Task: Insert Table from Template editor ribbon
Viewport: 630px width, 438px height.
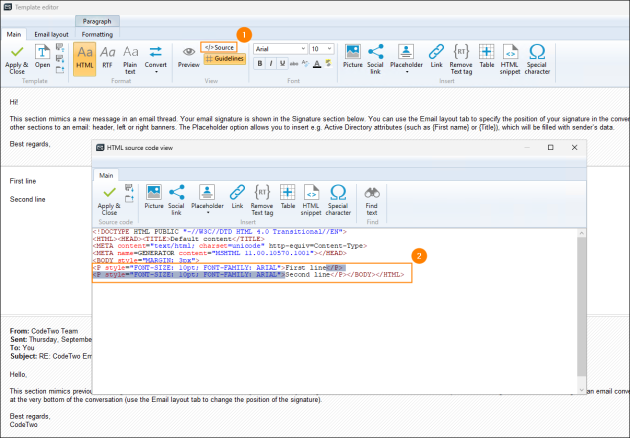Action: click(x=487, y=56)
